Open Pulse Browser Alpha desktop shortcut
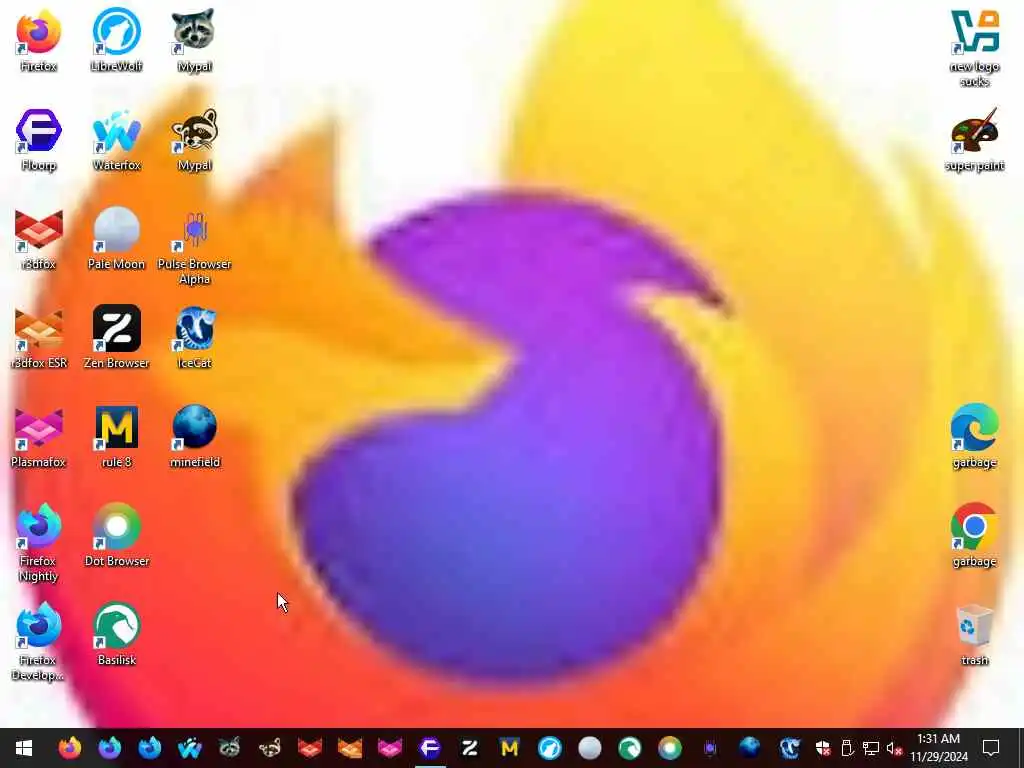This screenshot has height=768, width=1024. coord(195,246)
